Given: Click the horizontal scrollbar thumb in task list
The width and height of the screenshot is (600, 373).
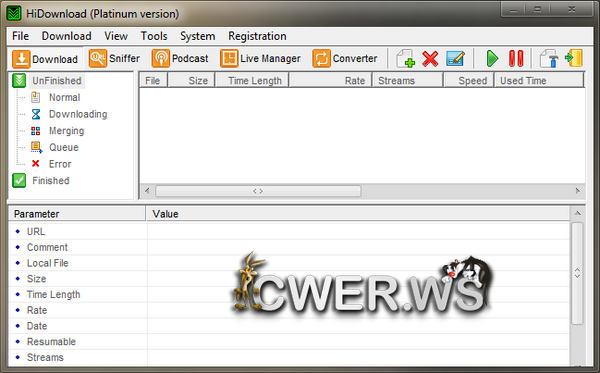Looking at the screenshot, I should tap(258, 191).
